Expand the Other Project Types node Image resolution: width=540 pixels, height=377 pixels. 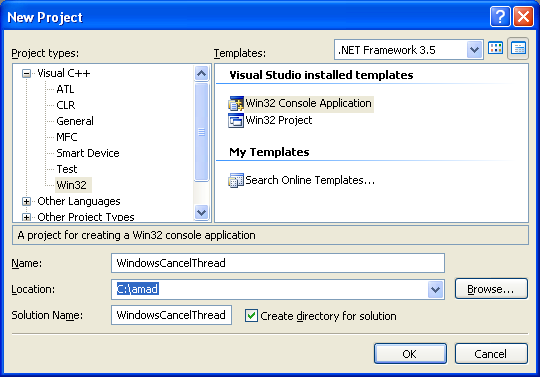26,217
